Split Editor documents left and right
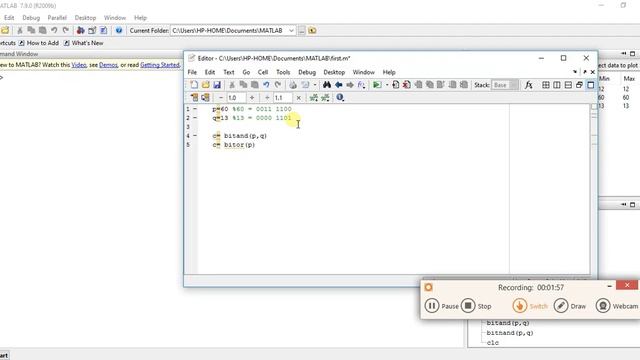640x360 pixels. [x=557, y=85]
